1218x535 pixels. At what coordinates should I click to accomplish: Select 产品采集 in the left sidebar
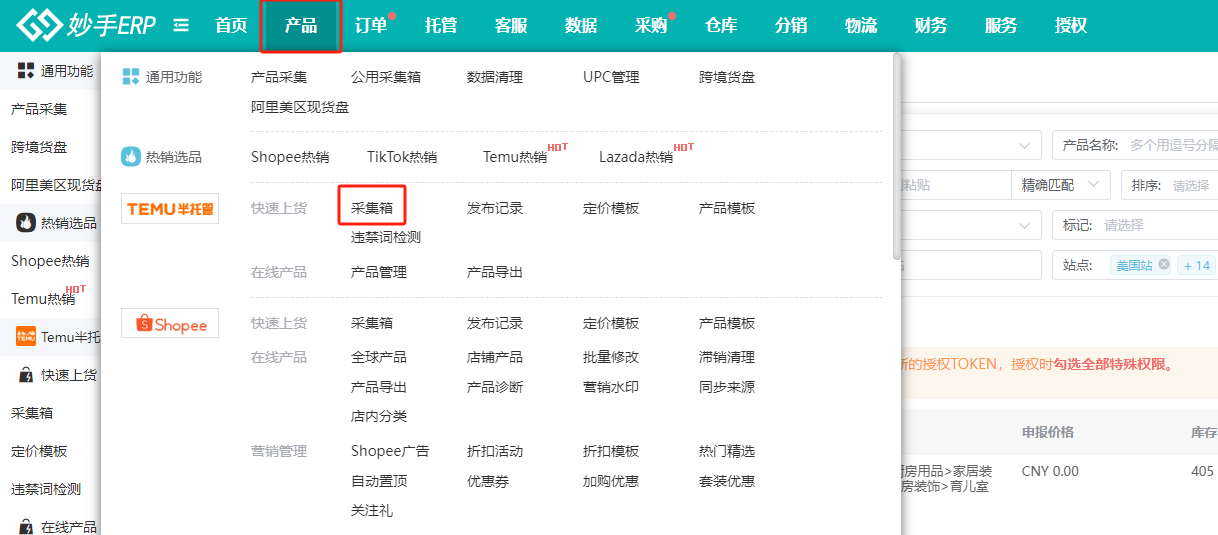[x=39, y=109]
